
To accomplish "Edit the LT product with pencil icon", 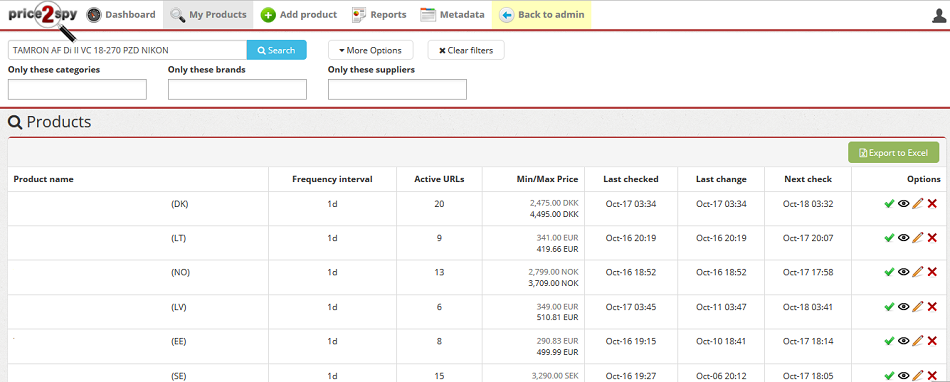I will pyautogui.click(x=918, y=238).
